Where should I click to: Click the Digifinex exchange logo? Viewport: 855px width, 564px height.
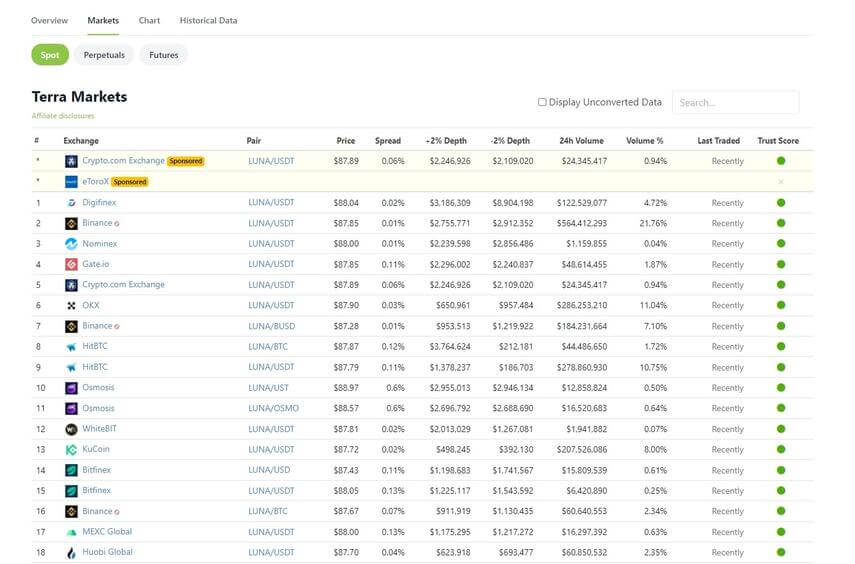(x=71, y=203)
